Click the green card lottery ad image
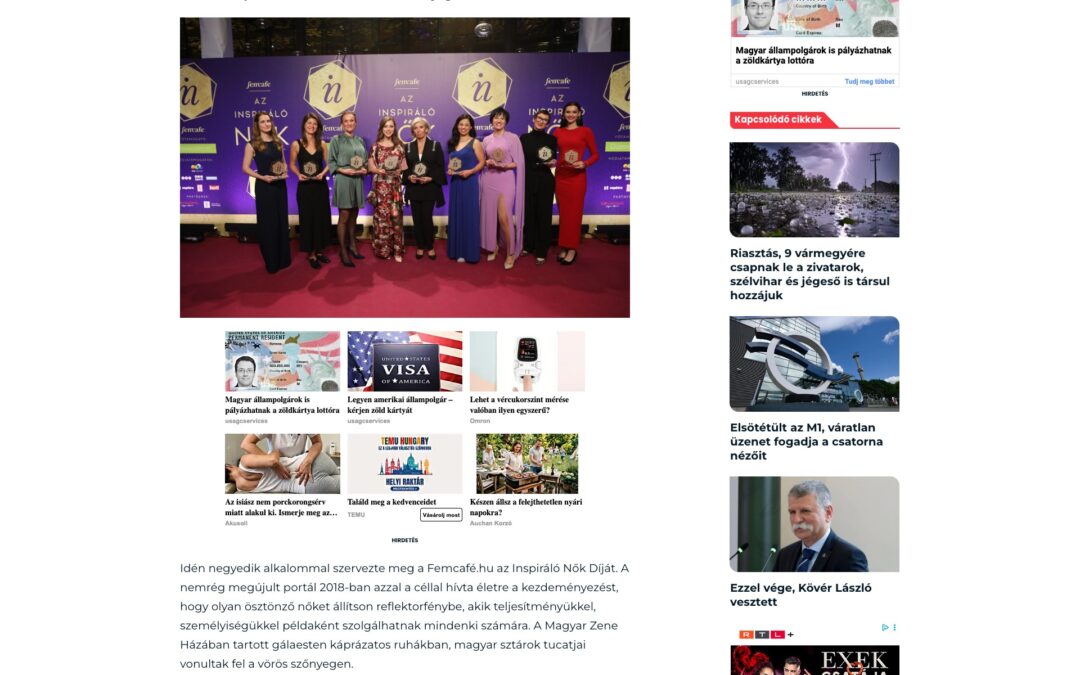The height and width of the screenshot is (675, 1080). click(282, 362)
